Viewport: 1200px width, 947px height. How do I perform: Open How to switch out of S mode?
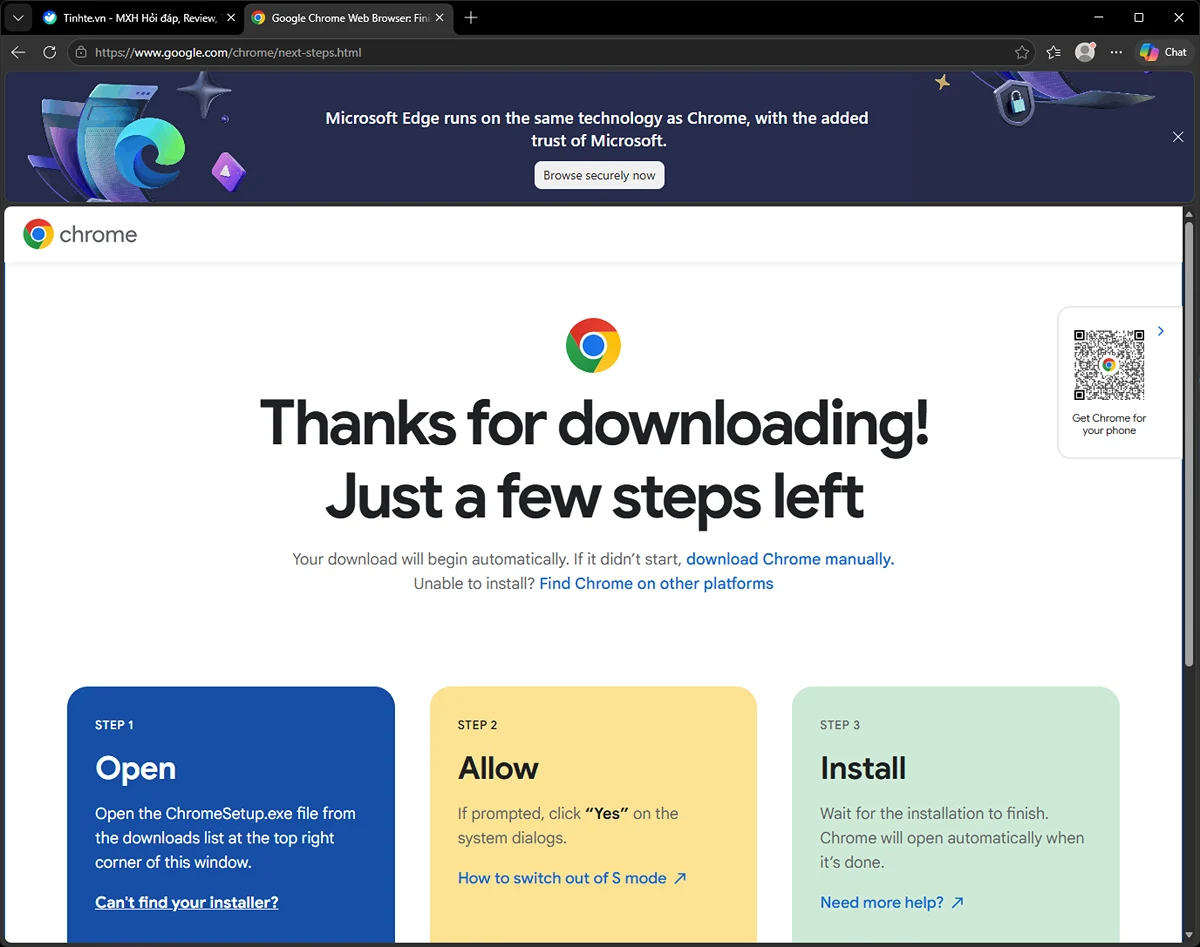[x=572, y=878]
